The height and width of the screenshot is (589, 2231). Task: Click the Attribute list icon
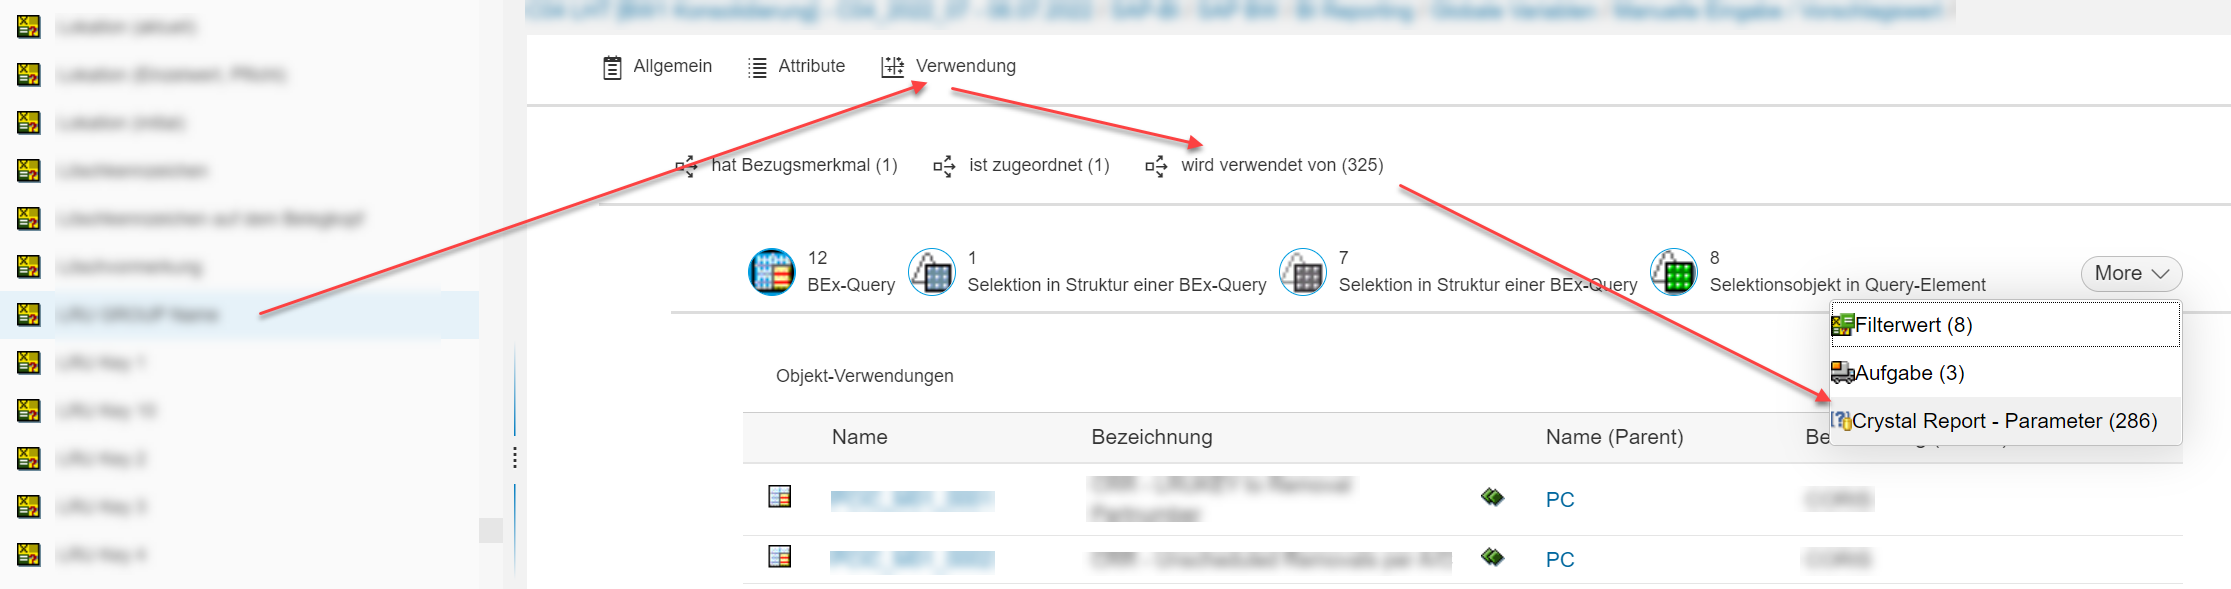[757, 67]
